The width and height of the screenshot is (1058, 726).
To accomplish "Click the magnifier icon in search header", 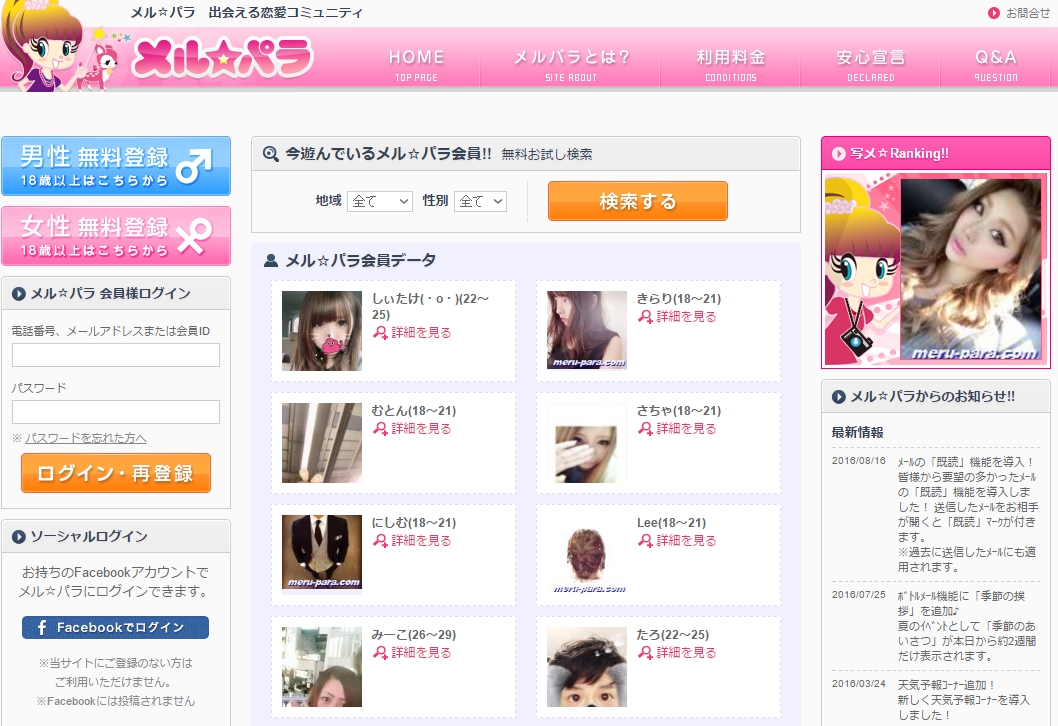I will coord(270,154).
